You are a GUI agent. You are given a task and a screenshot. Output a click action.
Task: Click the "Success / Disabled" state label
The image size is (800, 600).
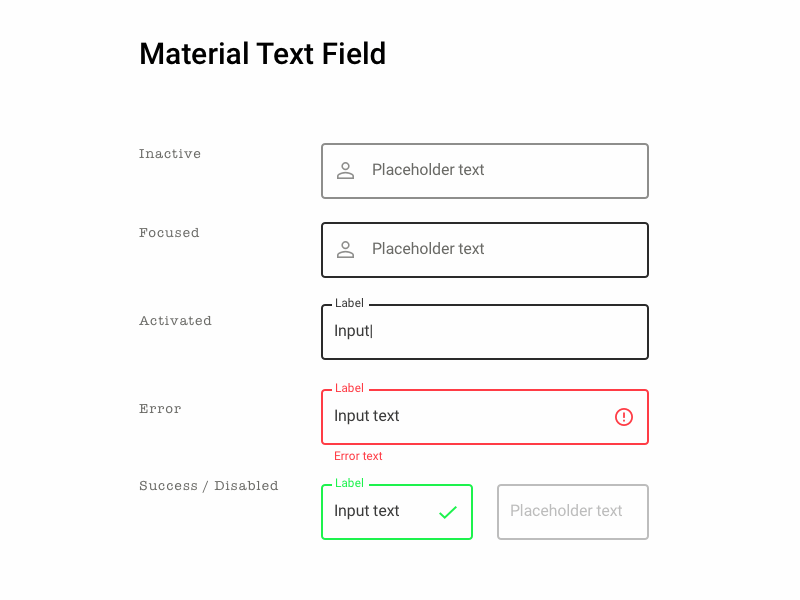click(x=208, y=486)
